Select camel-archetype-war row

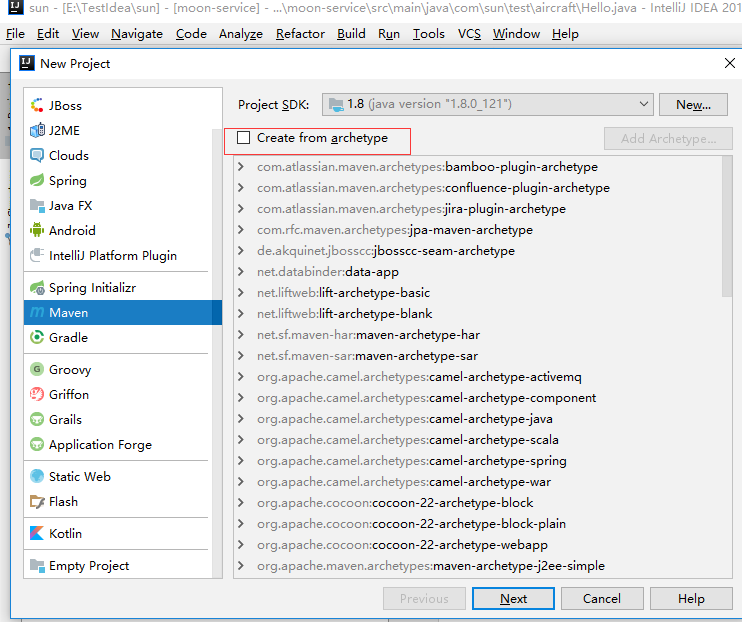[x=478, y=482]
